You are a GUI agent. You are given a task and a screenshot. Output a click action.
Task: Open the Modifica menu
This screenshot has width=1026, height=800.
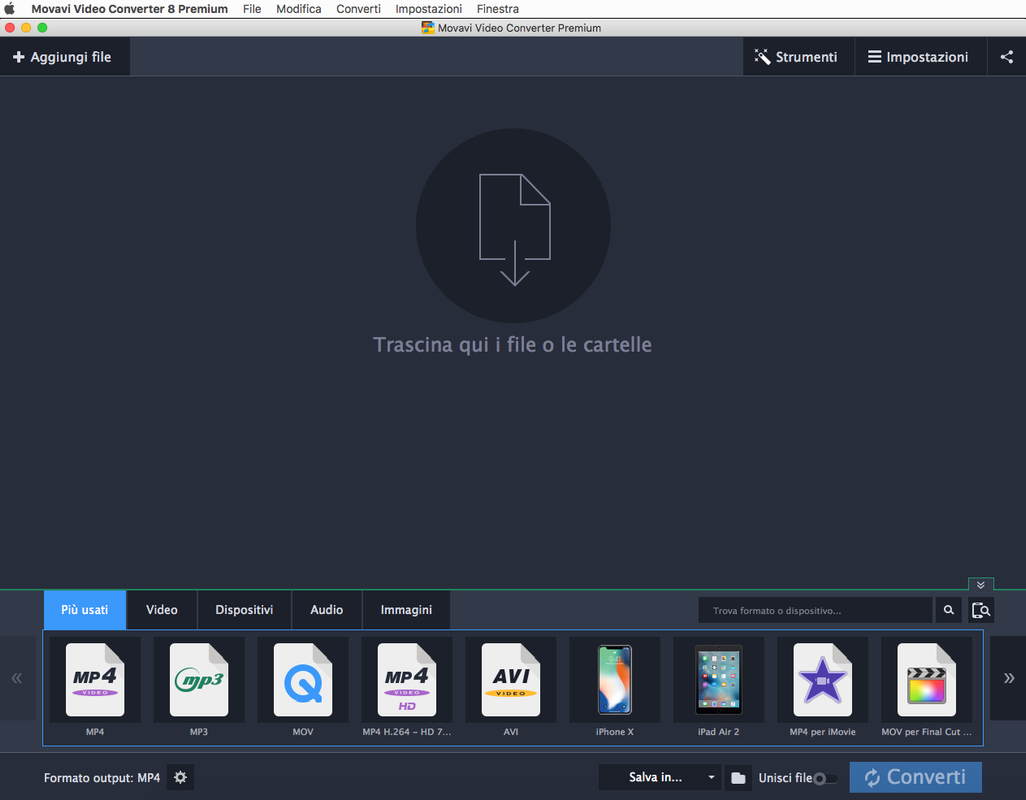pyautogui.click(x=298, y=9)
